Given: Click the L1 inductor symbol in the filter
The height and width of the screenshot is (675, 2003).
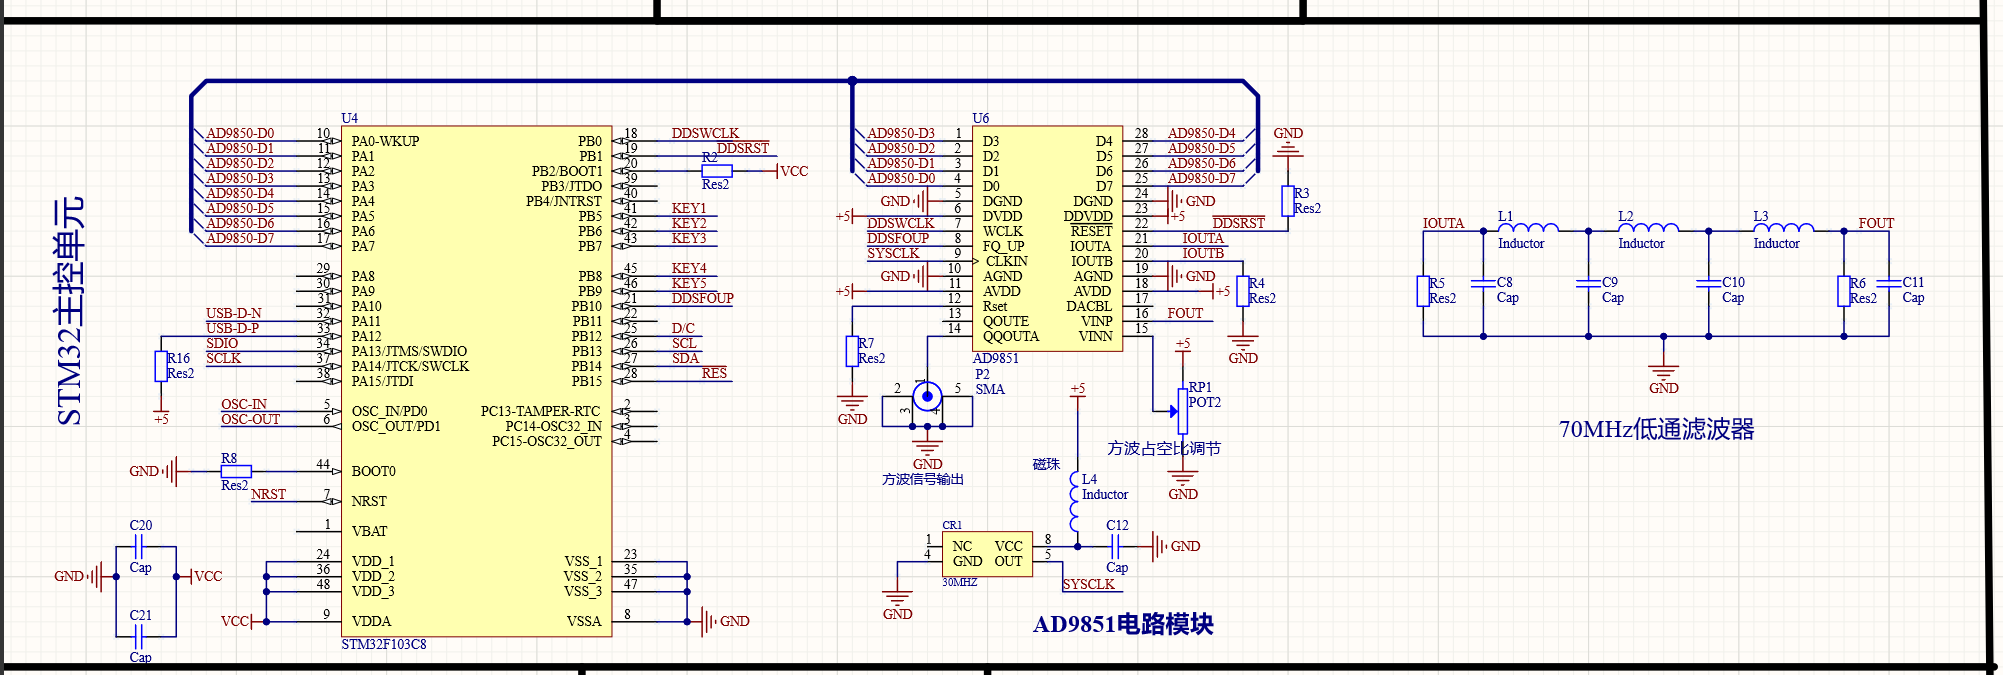Looking at the screenshot, I should [x=1528, y=227].
